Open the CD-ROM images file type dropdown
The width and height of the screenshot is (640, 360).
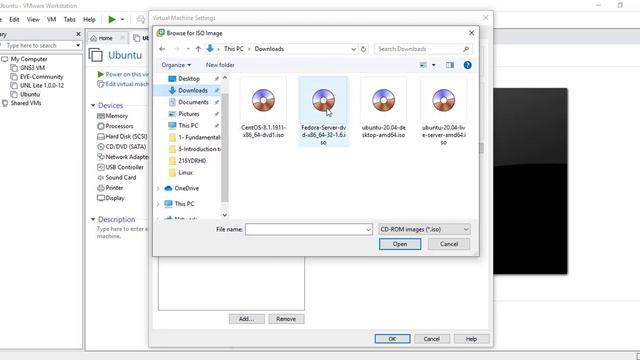(424, 229)
